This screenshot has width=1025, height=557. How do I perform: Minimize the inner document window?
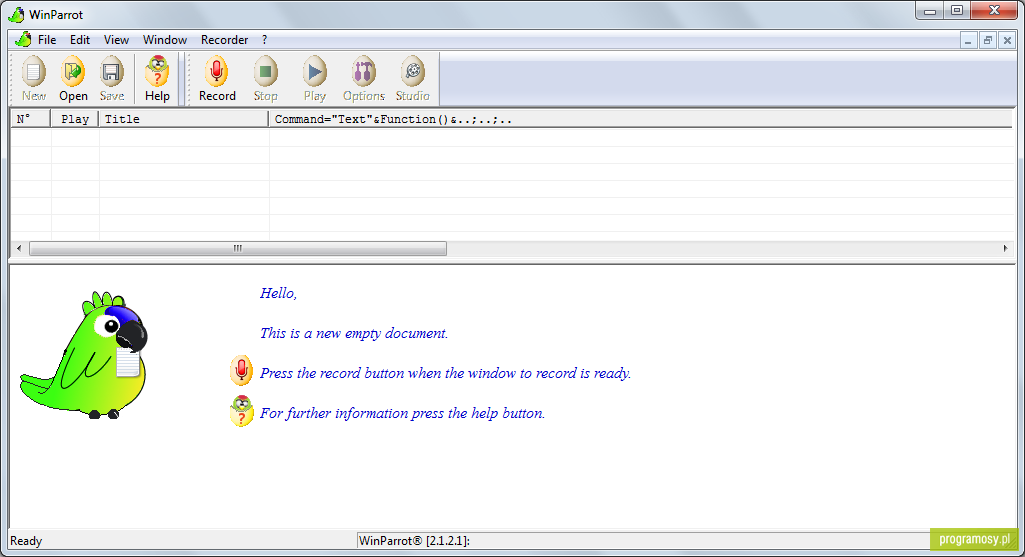pyautogui.click(x=968, y=41)
